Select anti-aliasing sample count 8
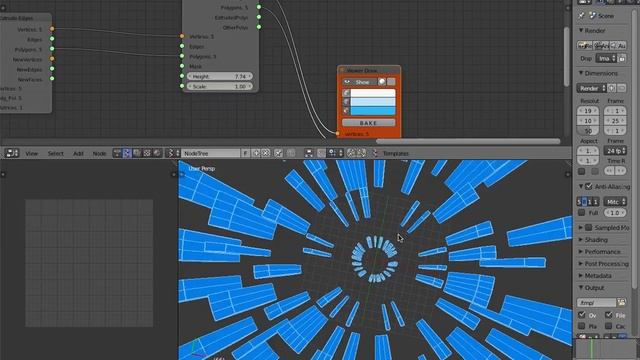Viewport: 640px width, 360px height. click(584, 202)
